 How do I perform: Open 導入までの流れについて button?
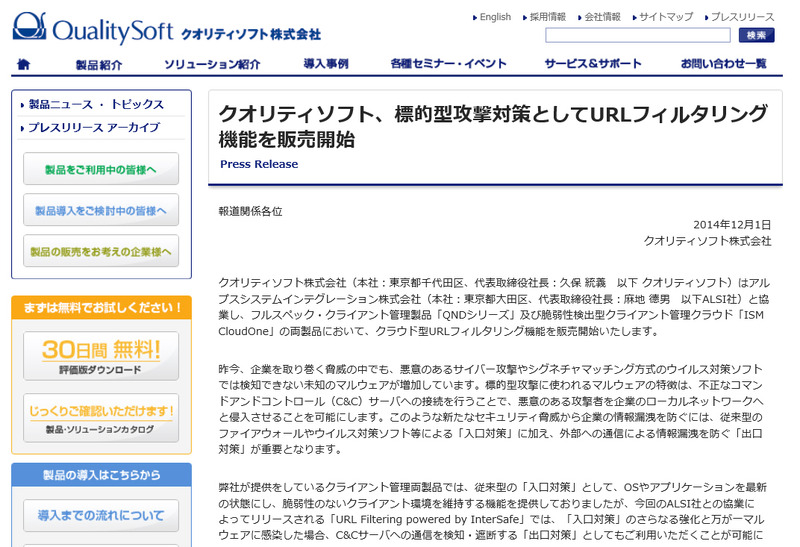click(101, 516)
